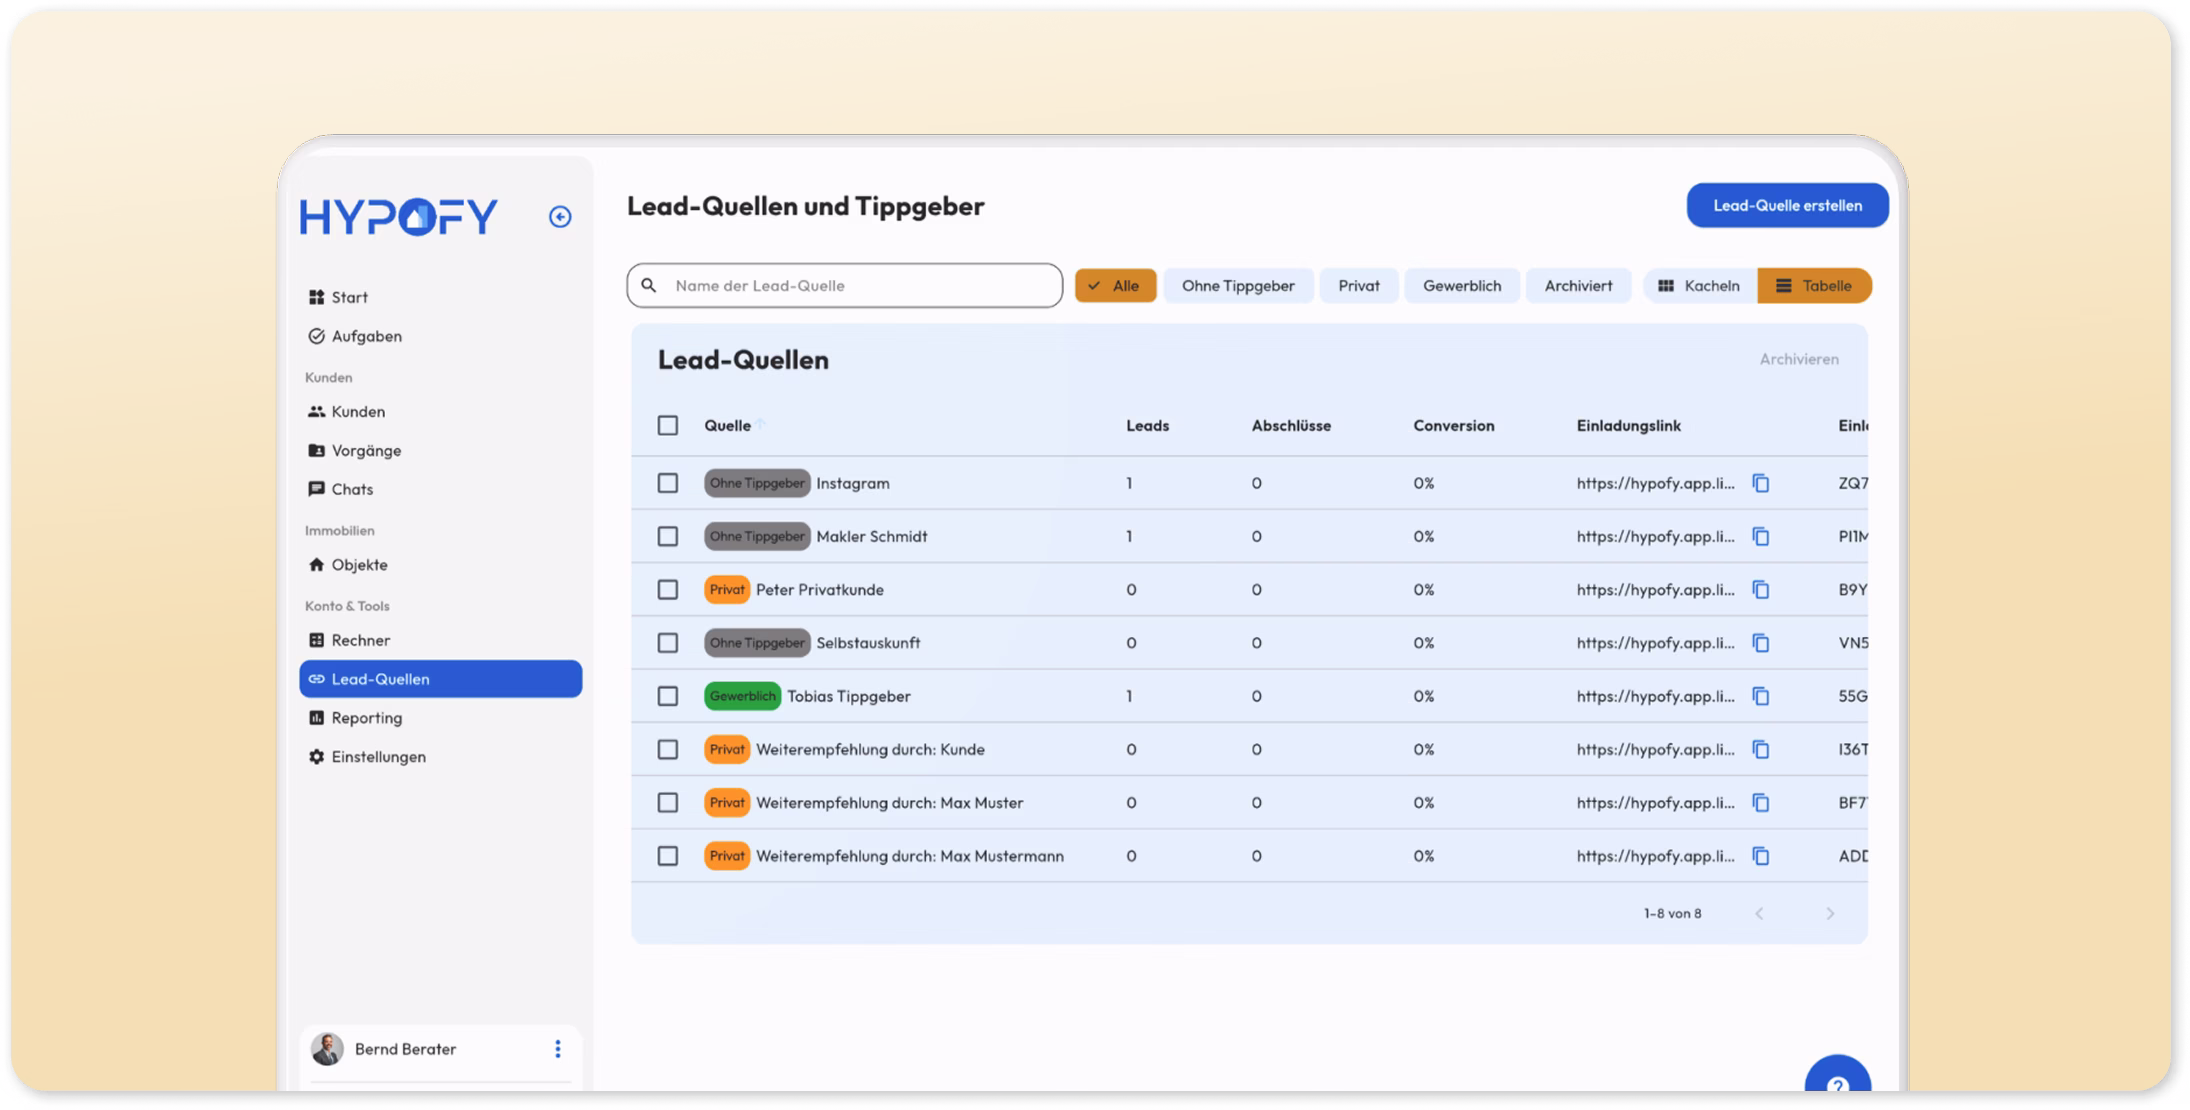Open Einstellungen via the gear icon

316,757
